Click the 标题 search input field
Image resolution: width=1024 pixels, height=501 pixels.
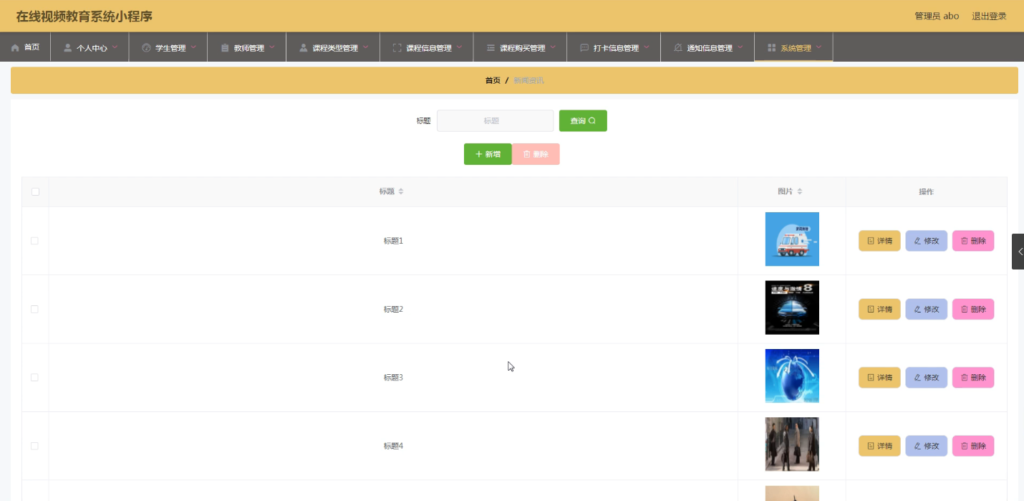tap(495, 121)
